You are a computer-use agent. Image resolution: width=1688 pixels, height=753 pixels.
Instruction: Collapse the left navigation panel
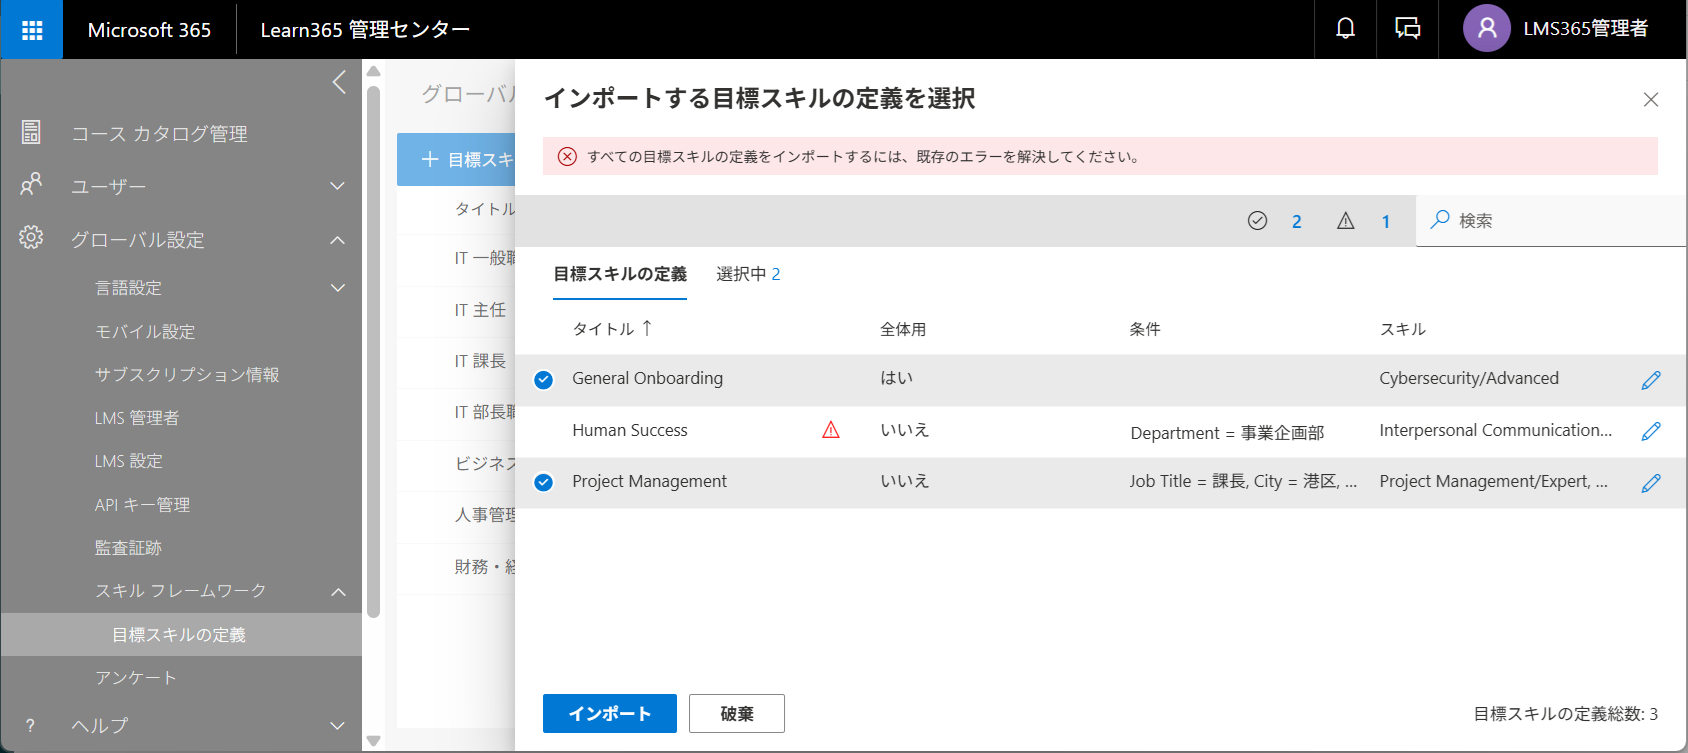coord(340,82)
